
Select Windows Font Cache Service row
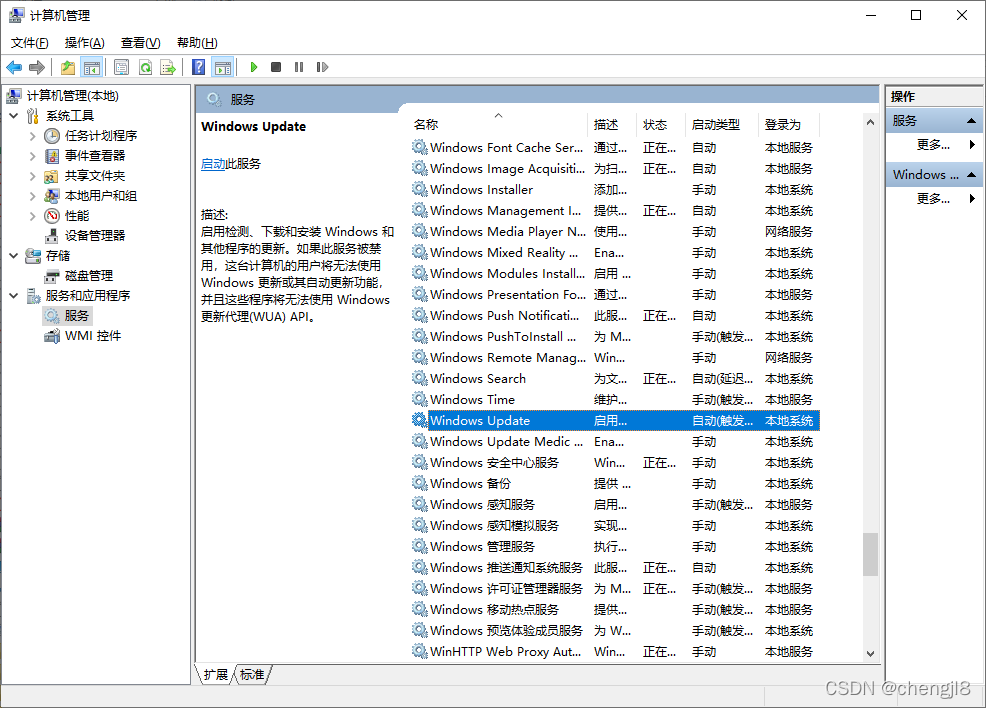coord(616,147)
